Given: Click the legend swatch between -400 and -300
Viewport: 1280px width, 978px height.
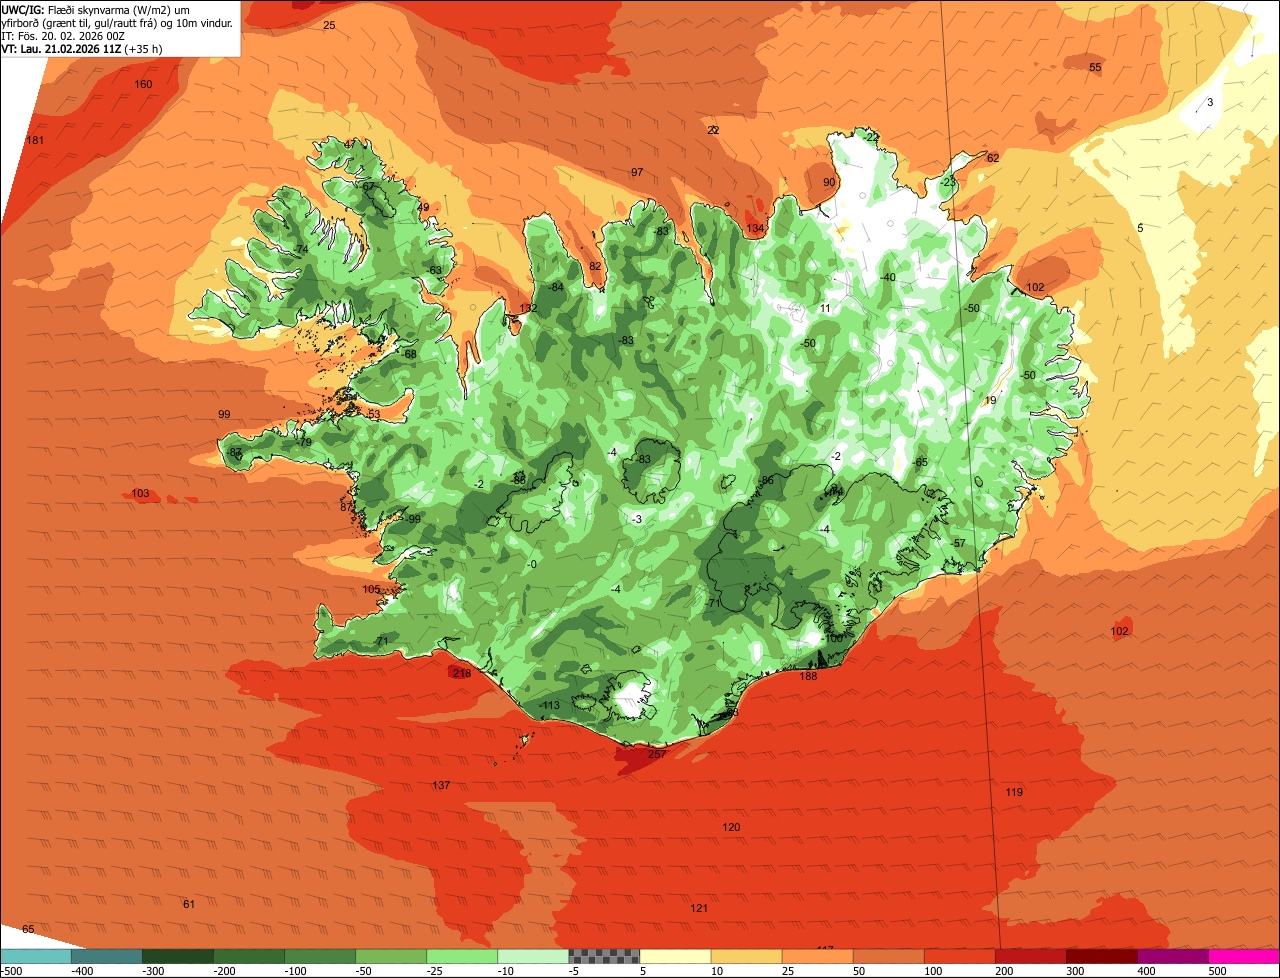Looking at the screenshot, I should pos(107,956).
